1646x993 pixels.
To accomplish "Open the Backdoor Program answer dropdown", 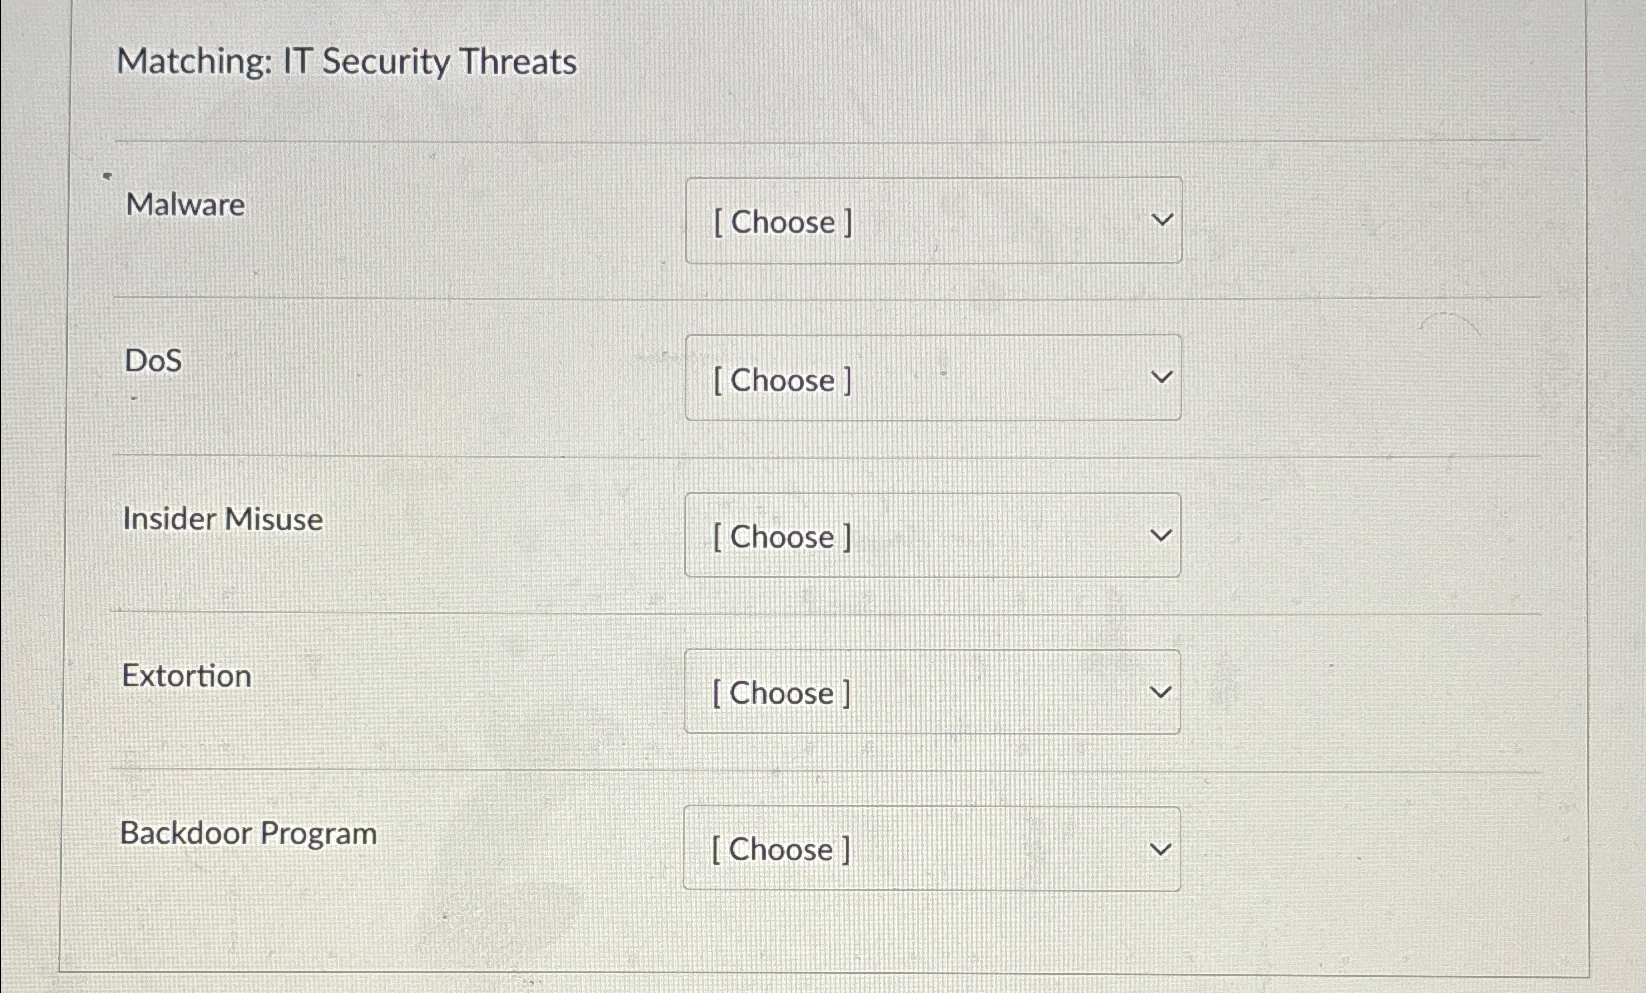I will (932, 849).
